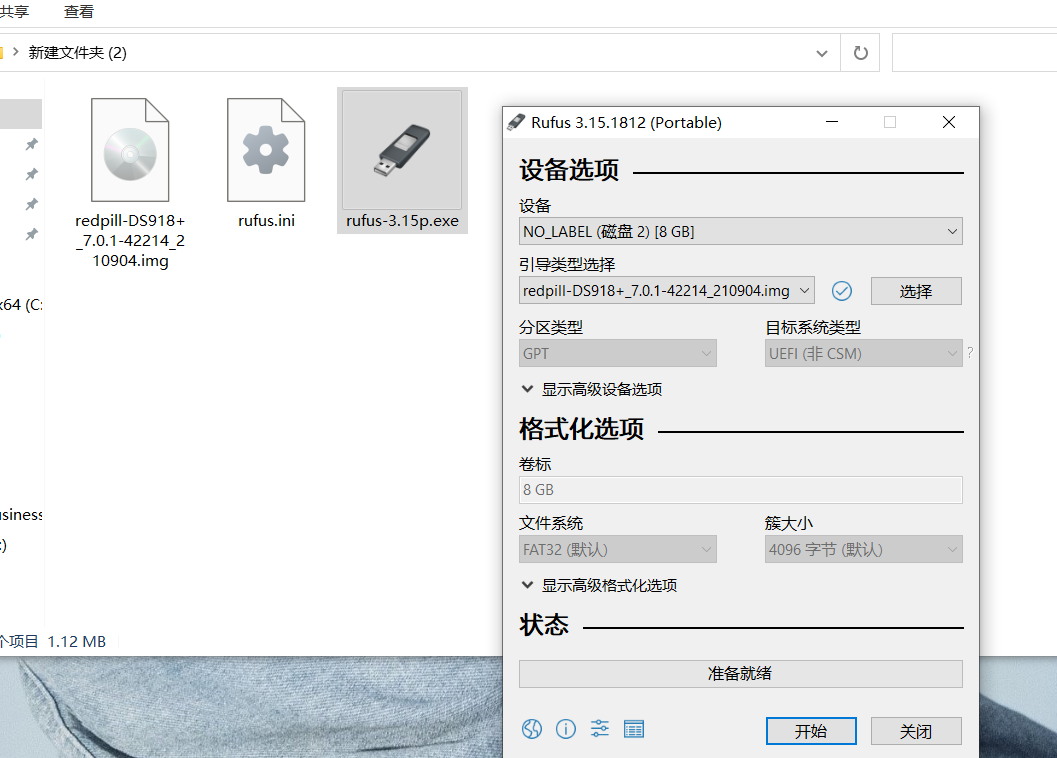Select rufus.ini file icon
The width and height of the screenshot is (1057, 758).
click(x=266, y=150)
